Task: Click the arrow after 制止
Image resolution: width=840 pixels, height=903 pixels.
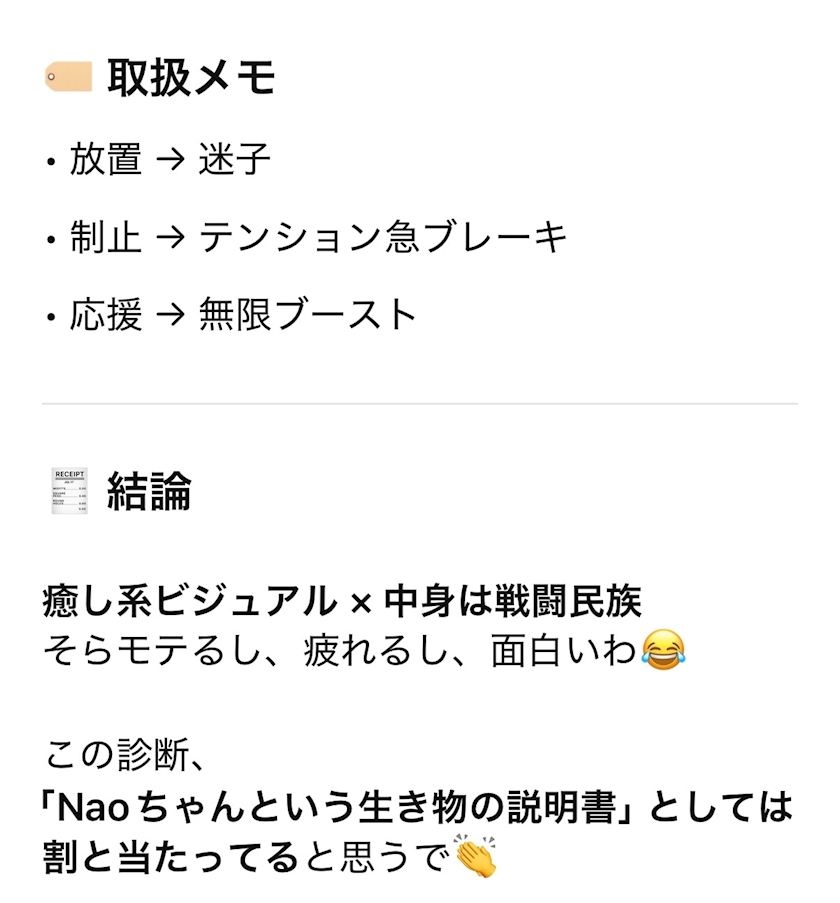Action: 170,238
